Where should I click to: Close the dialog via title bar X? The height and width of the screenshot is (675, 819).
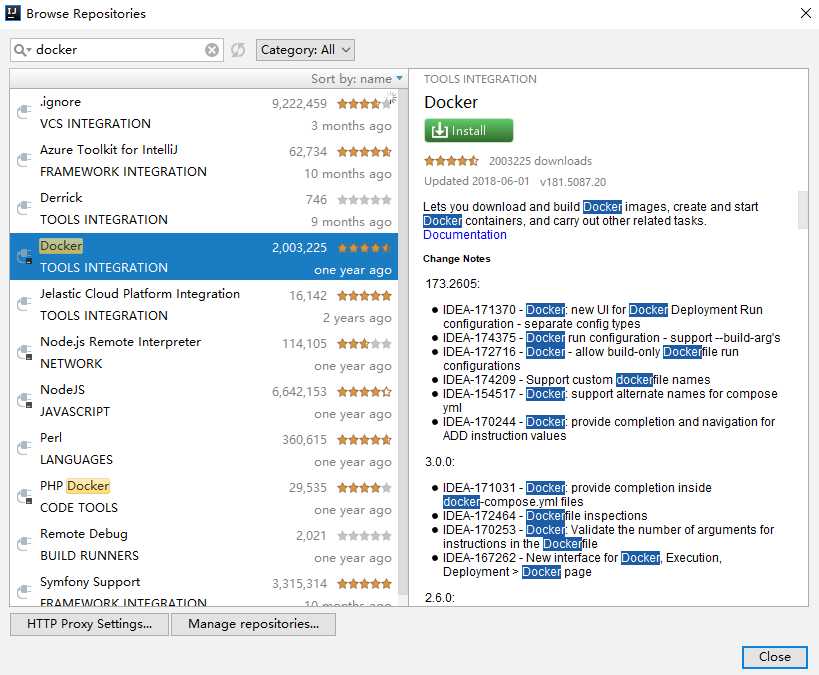point(806,13)
